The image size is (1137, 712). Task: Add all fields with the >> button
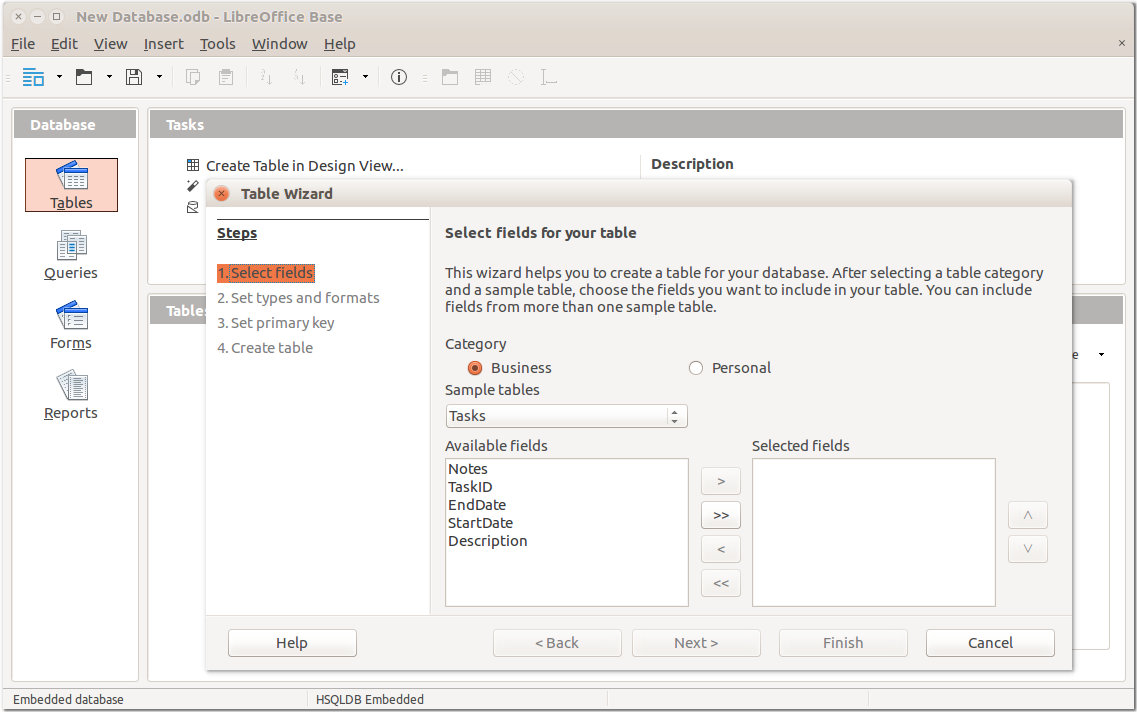coord(721,516)
